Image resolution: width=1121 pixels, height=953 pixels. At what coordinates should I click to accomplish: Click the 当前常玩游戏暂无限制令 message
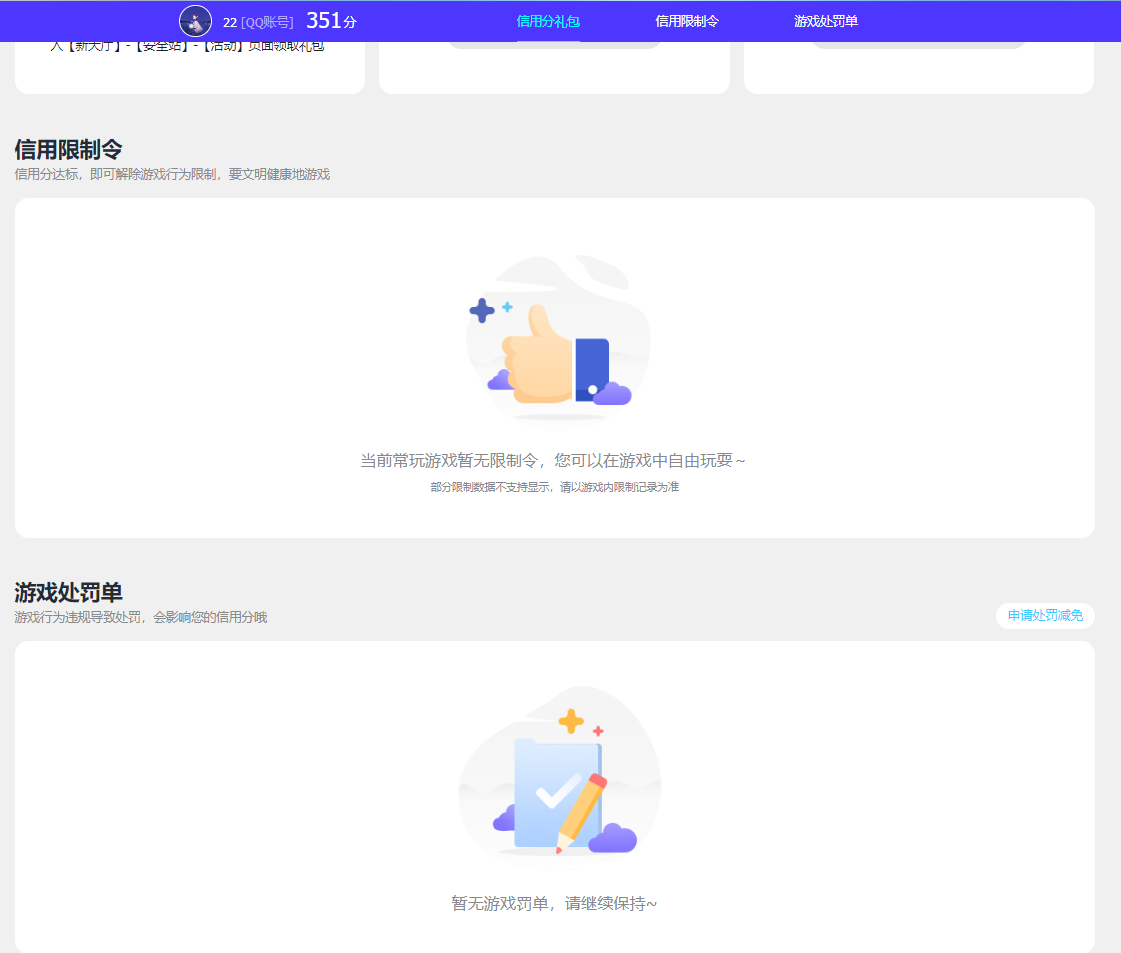[553, 460]
